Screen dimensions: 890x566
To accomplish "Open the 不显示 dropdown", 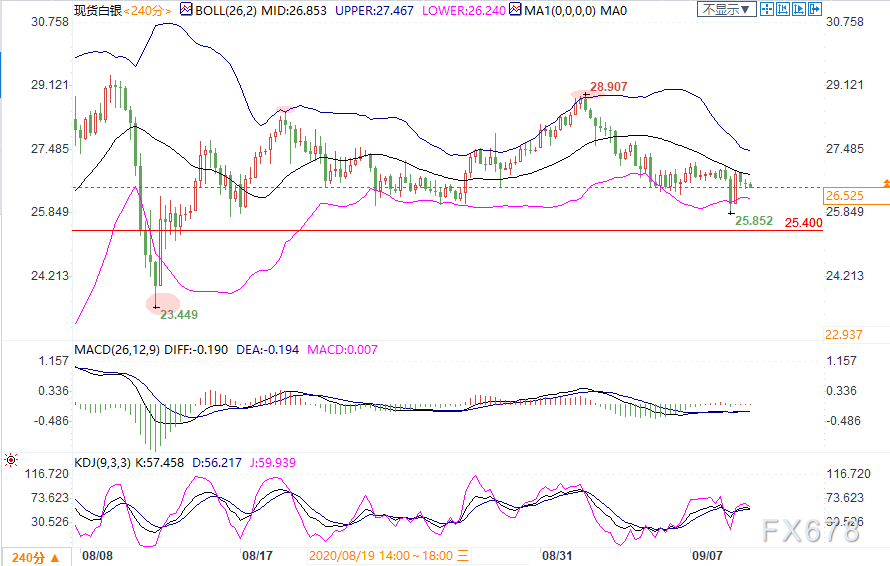I will coord(725,9).
